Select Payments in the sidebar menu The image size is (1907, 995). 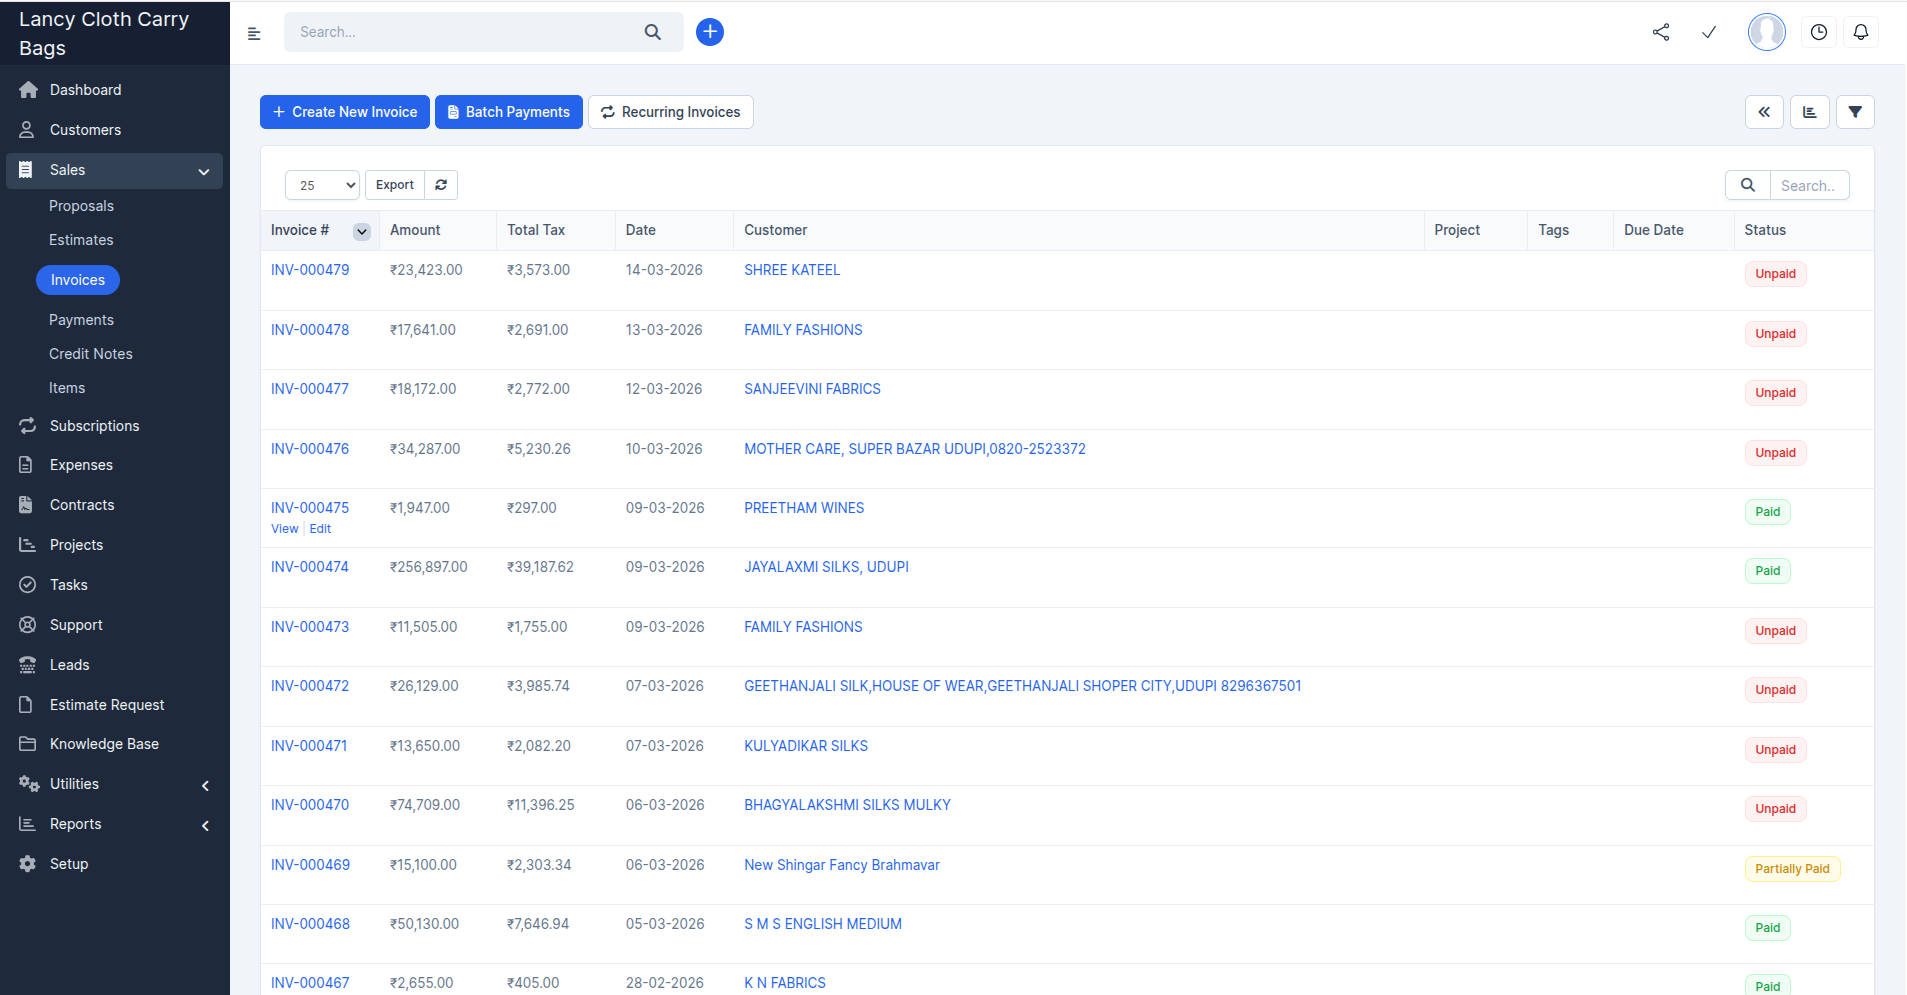click(81, 319)
